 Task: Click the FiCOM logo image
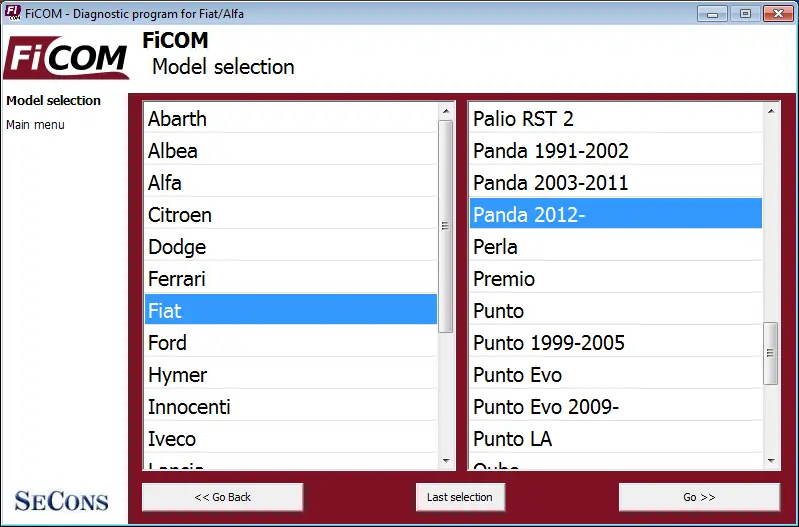66,58
